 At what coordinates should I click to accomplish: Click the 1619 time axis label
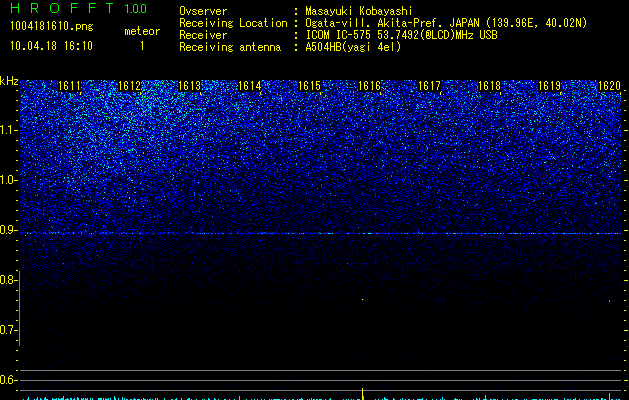[549, 86]
